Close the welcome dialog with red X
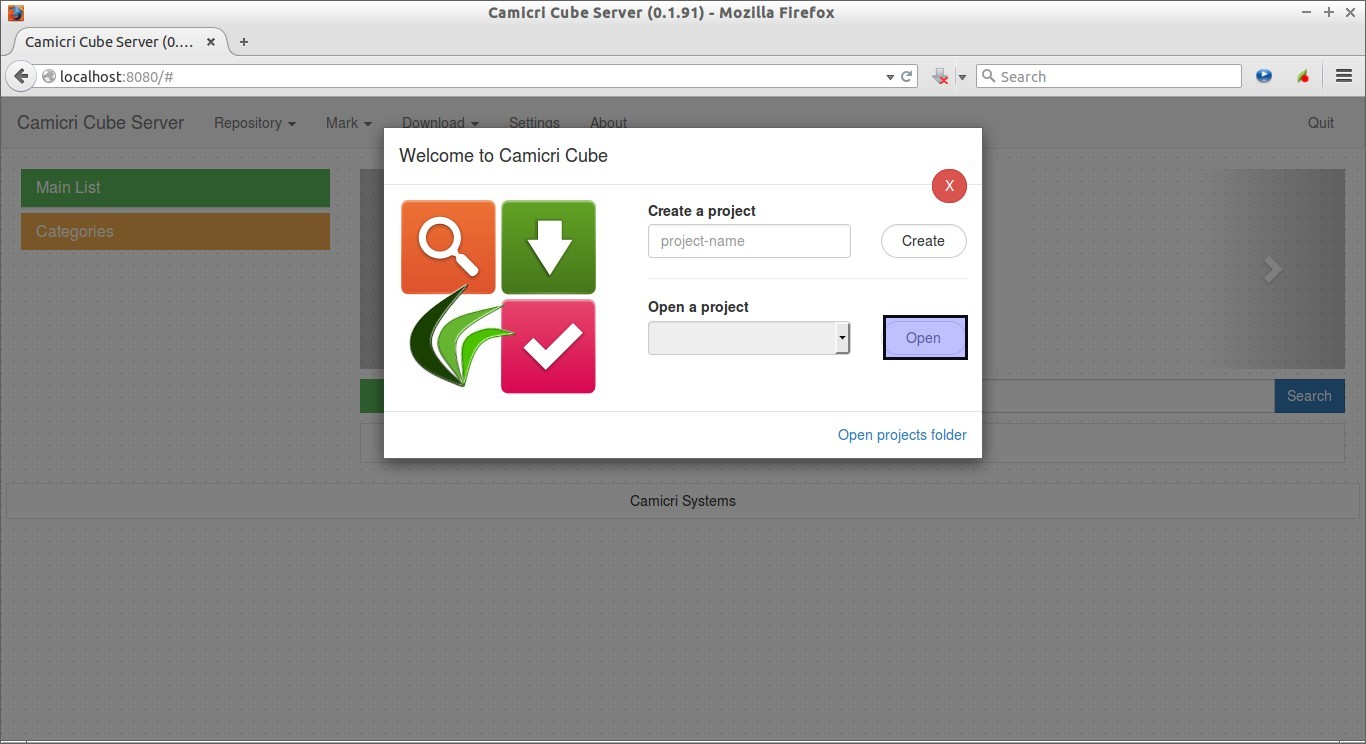The width and height of the screenshot is (1366, 744). click(x=949, y=186)
